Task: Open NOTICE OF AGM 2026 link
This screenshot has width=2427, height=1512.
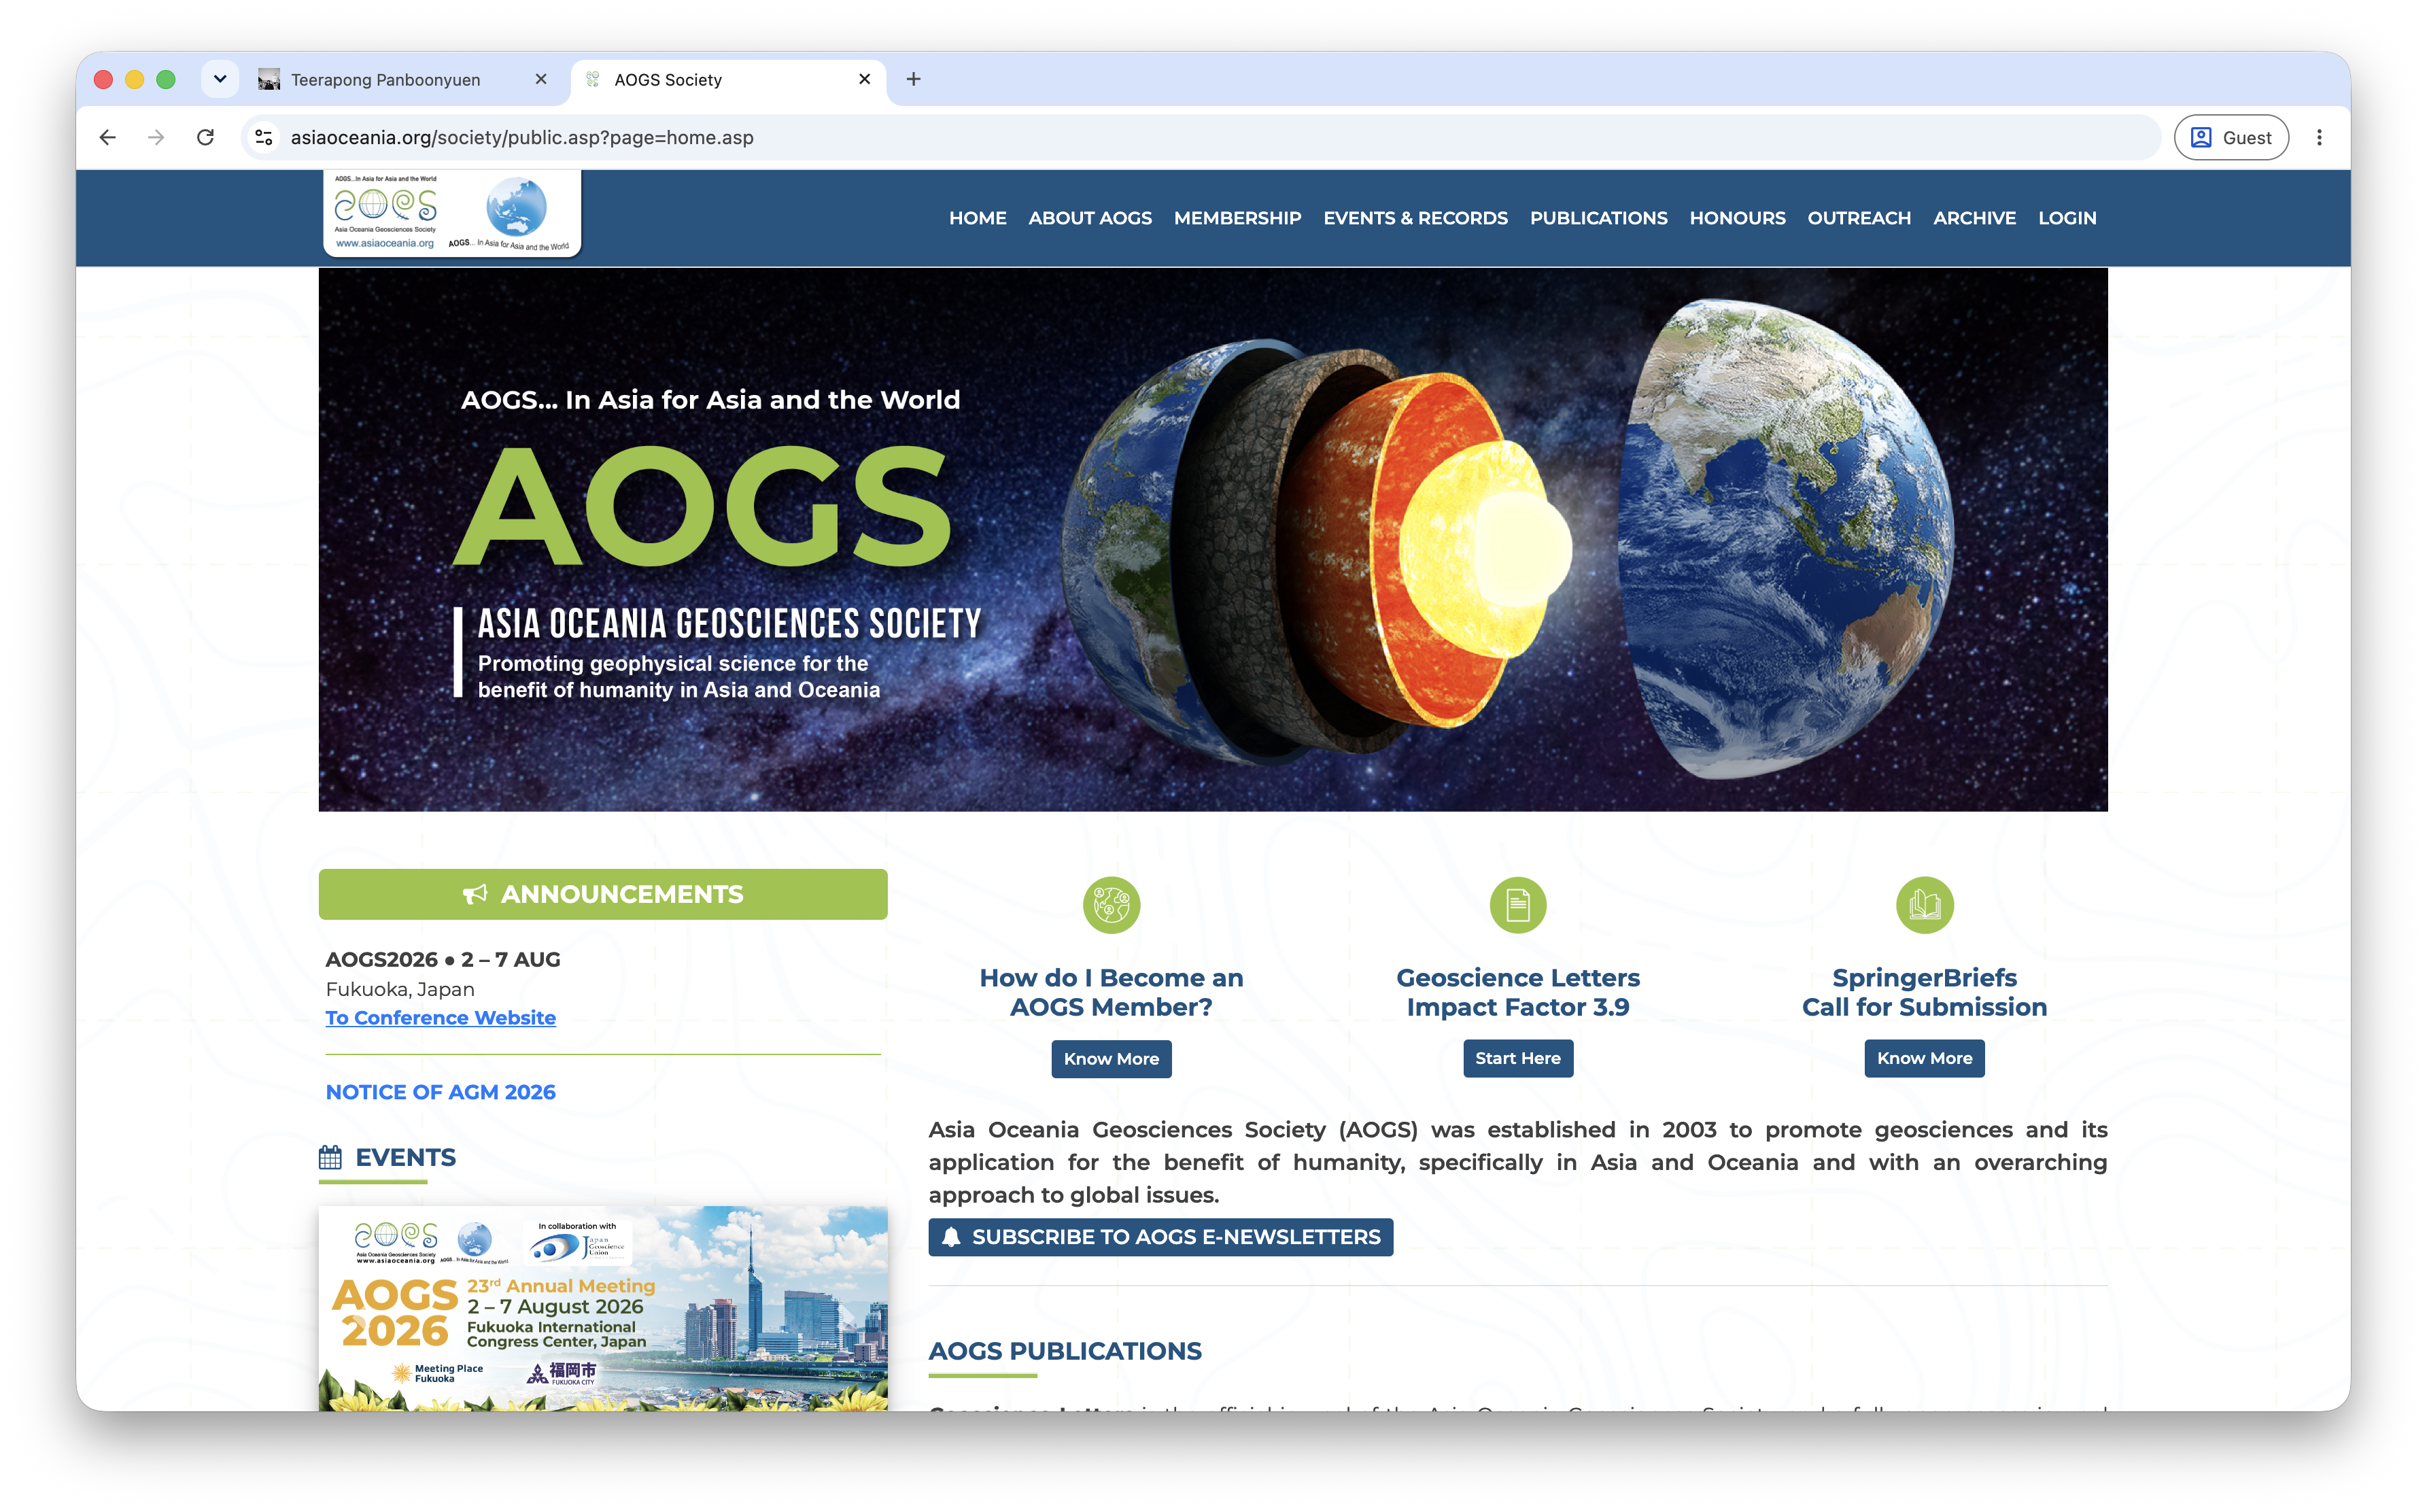Action: [x=440, y=1092]
